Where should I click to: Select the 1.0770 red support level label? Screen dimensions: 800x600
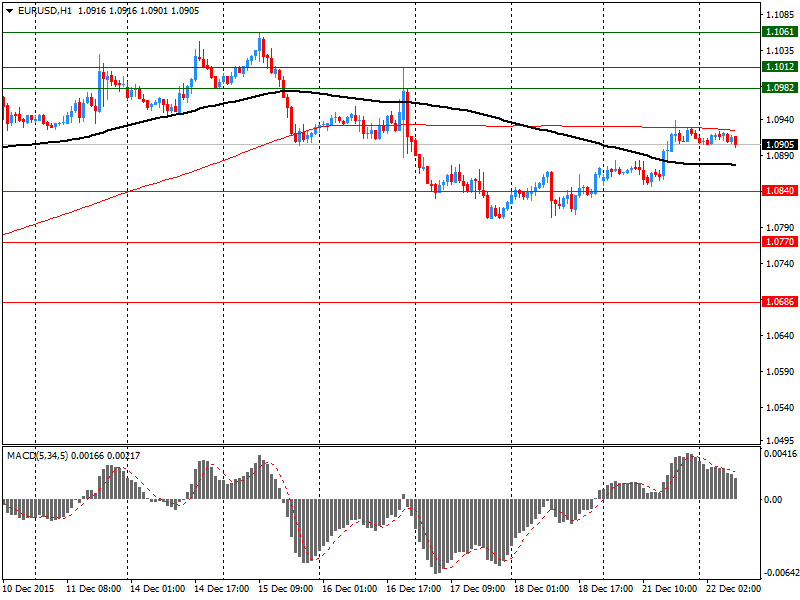tap(780, 241)
